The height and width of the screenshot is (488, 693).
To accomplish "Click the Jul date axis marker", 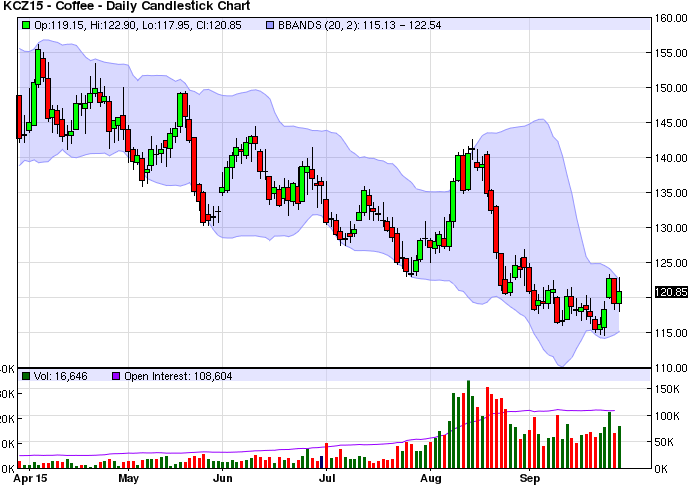I will point(327,479).
